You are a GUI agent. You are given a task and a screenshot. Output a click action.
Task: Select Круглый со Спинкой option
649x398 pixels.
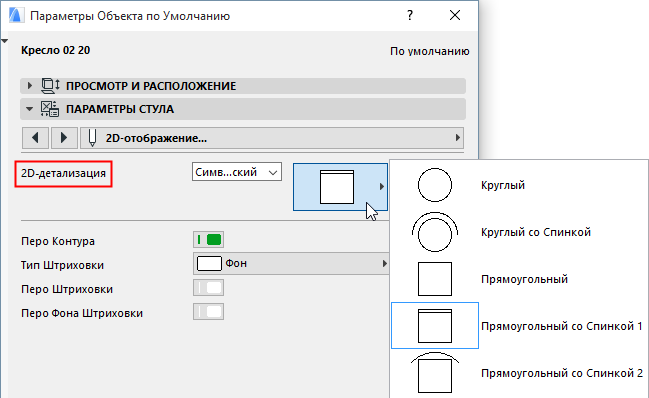coord(519,232)
